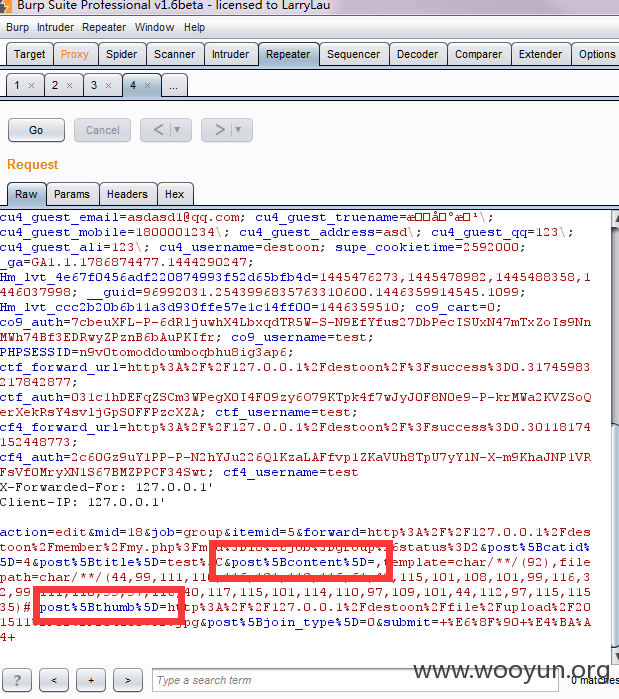Open the Intruder menu
The width and height of the screenshot is (619, 699).
pyautogui.click(x=55, y=28)
